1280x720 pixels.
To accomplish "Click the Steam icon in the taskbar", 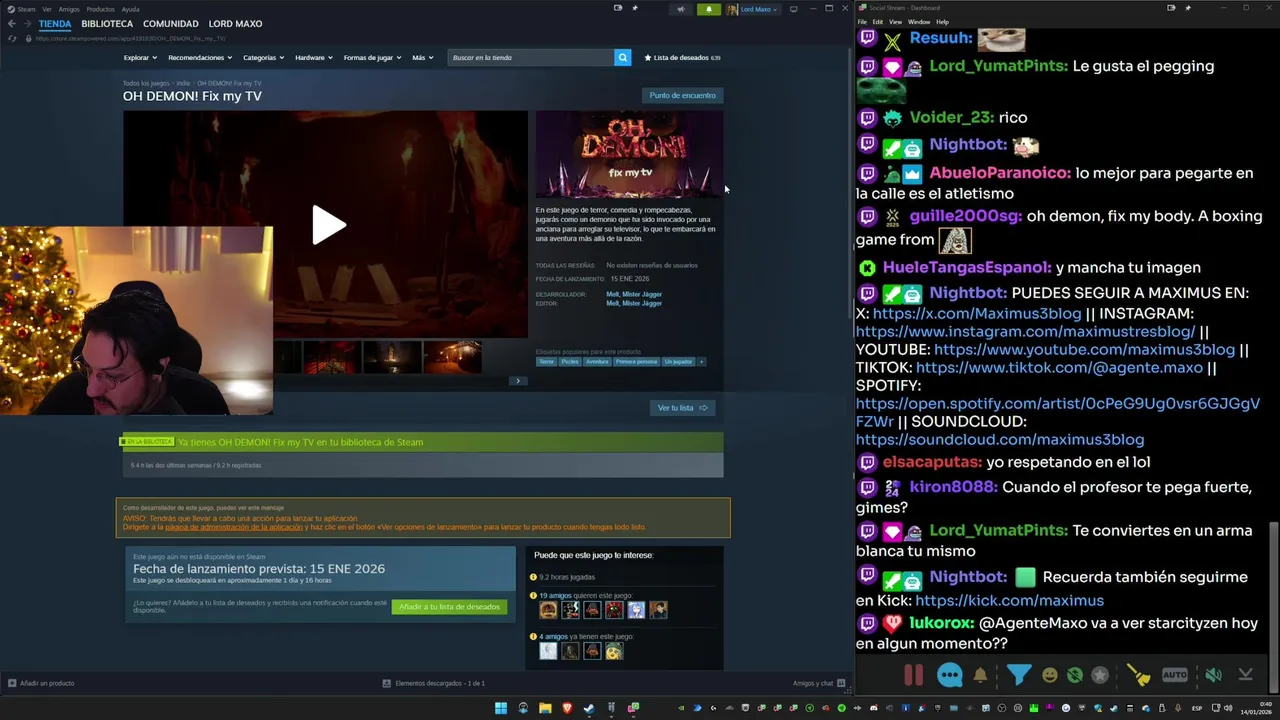I will [x=589, y=708].
